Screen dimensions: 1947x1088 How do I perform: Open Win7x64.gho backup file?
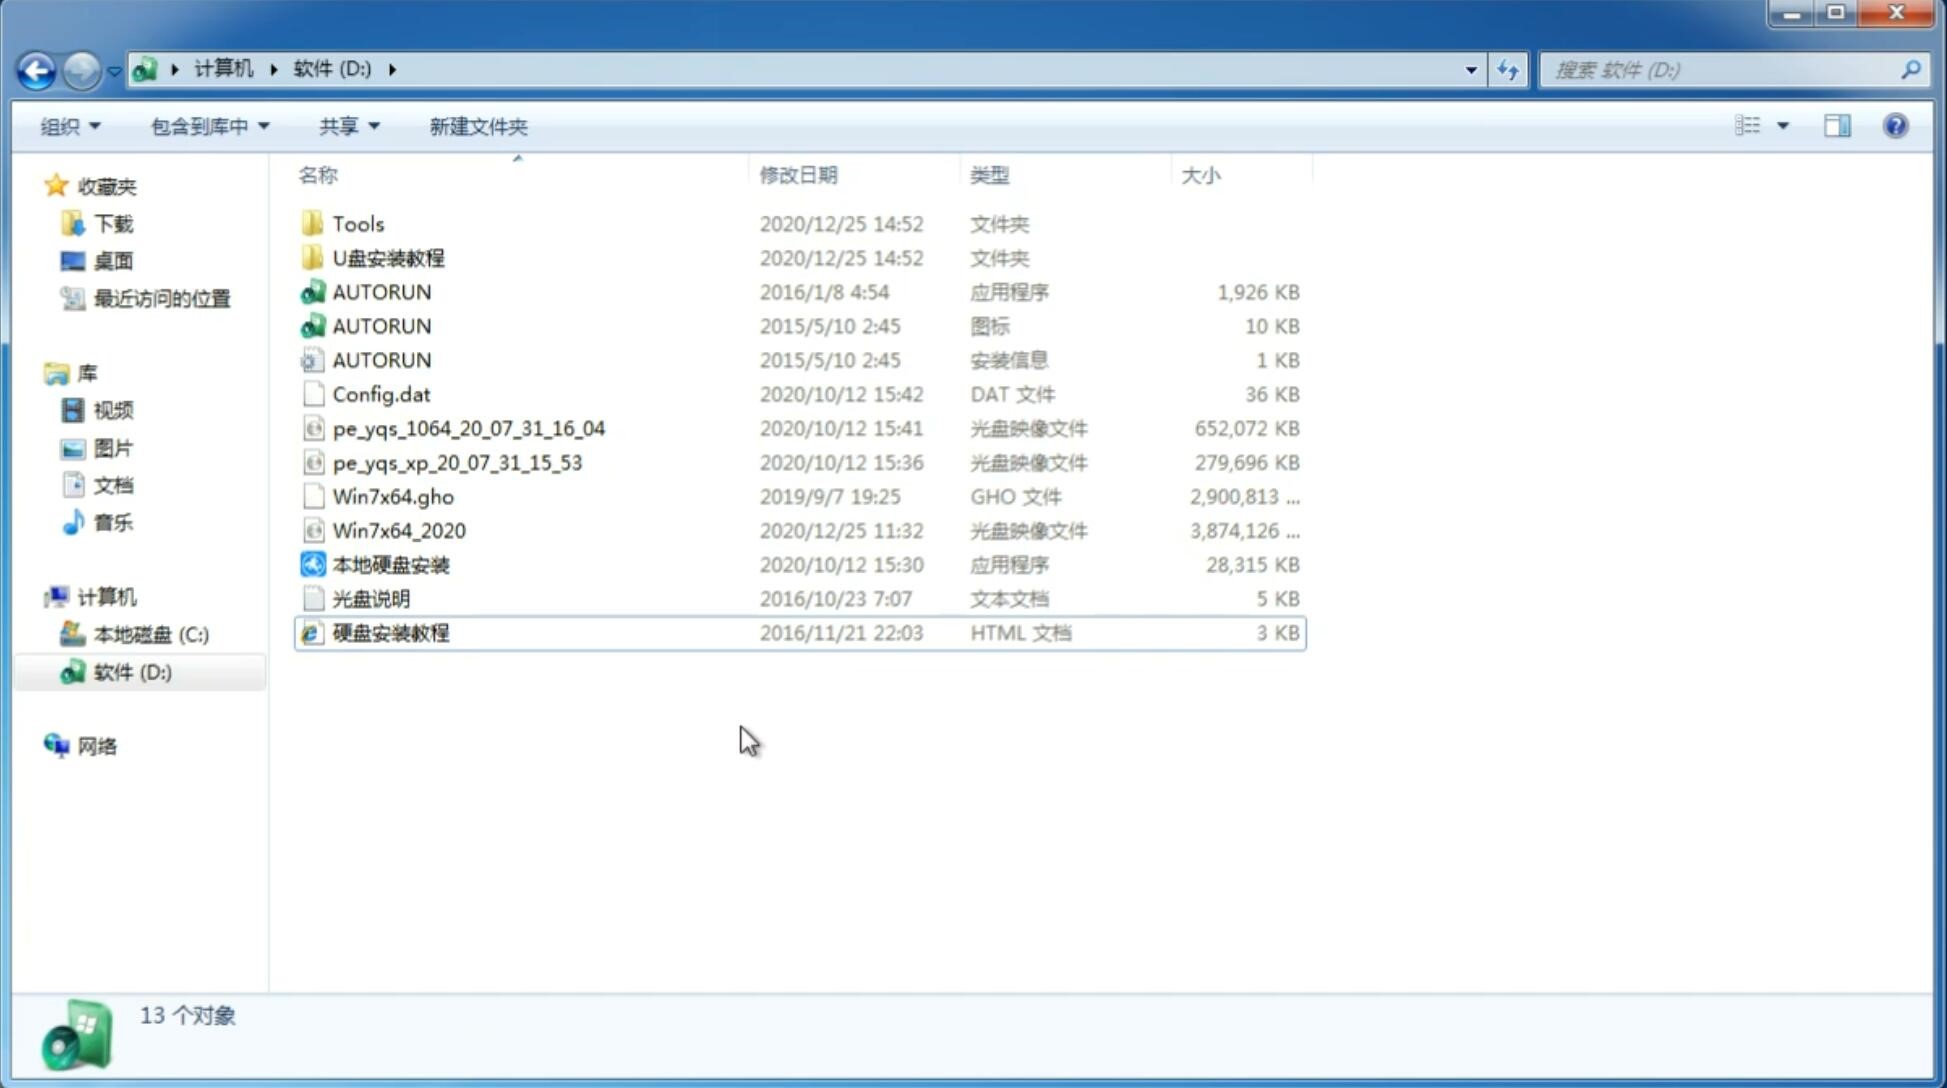[x=392, y=495]
